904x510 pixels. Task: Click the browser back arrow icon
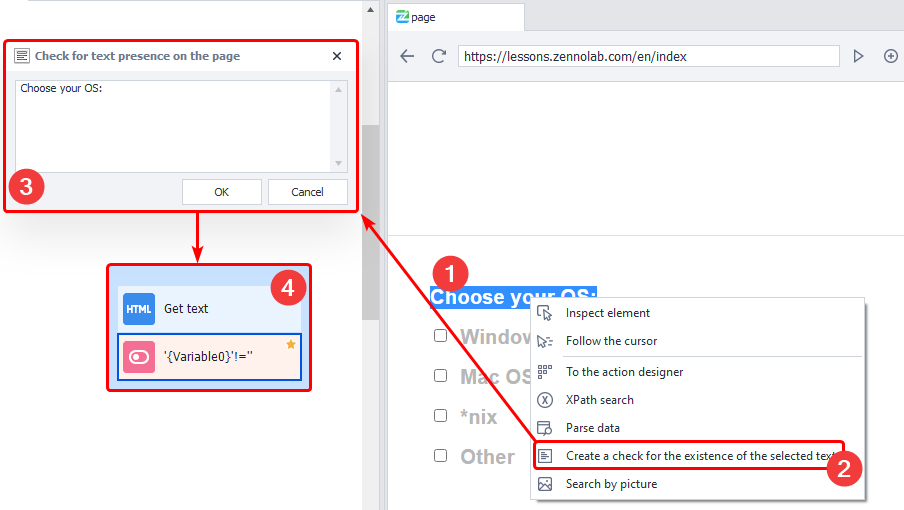pos(407,56)
